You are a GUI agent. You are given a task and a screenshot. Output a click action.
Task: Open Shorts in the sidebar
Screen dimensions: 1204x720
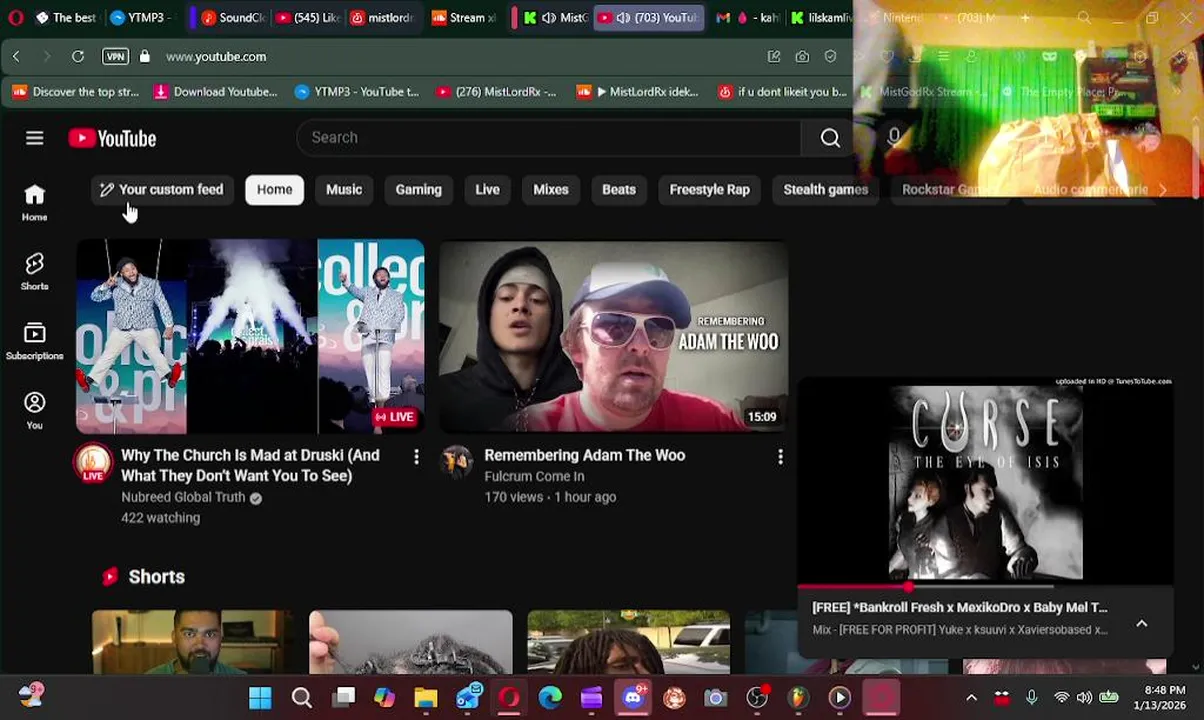point(34,271)
